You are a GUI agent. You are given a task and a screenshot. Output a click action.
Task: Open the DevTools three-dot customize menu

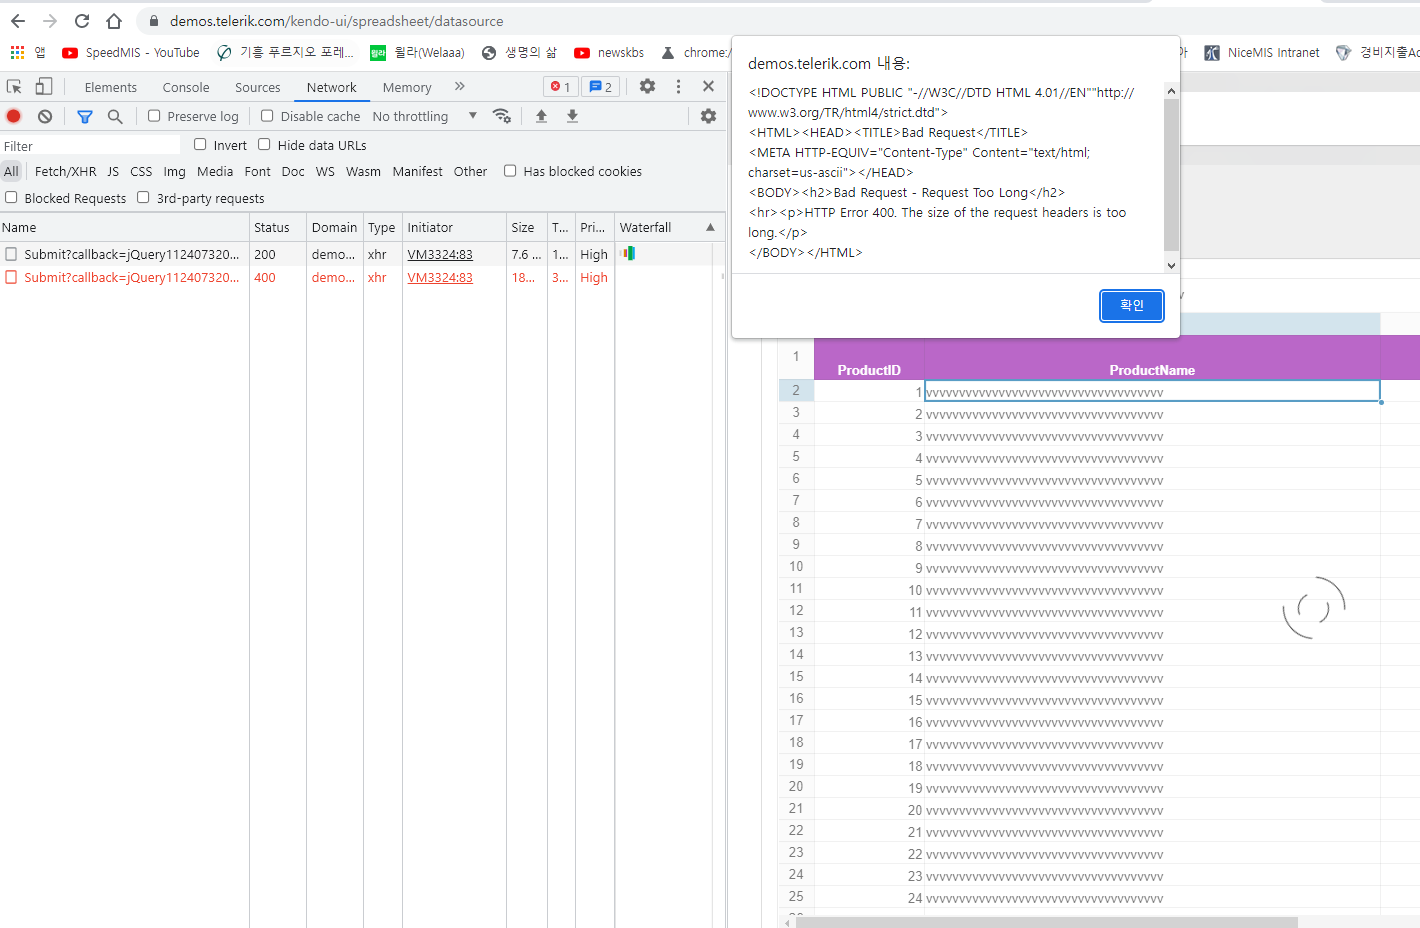[678, 87]
